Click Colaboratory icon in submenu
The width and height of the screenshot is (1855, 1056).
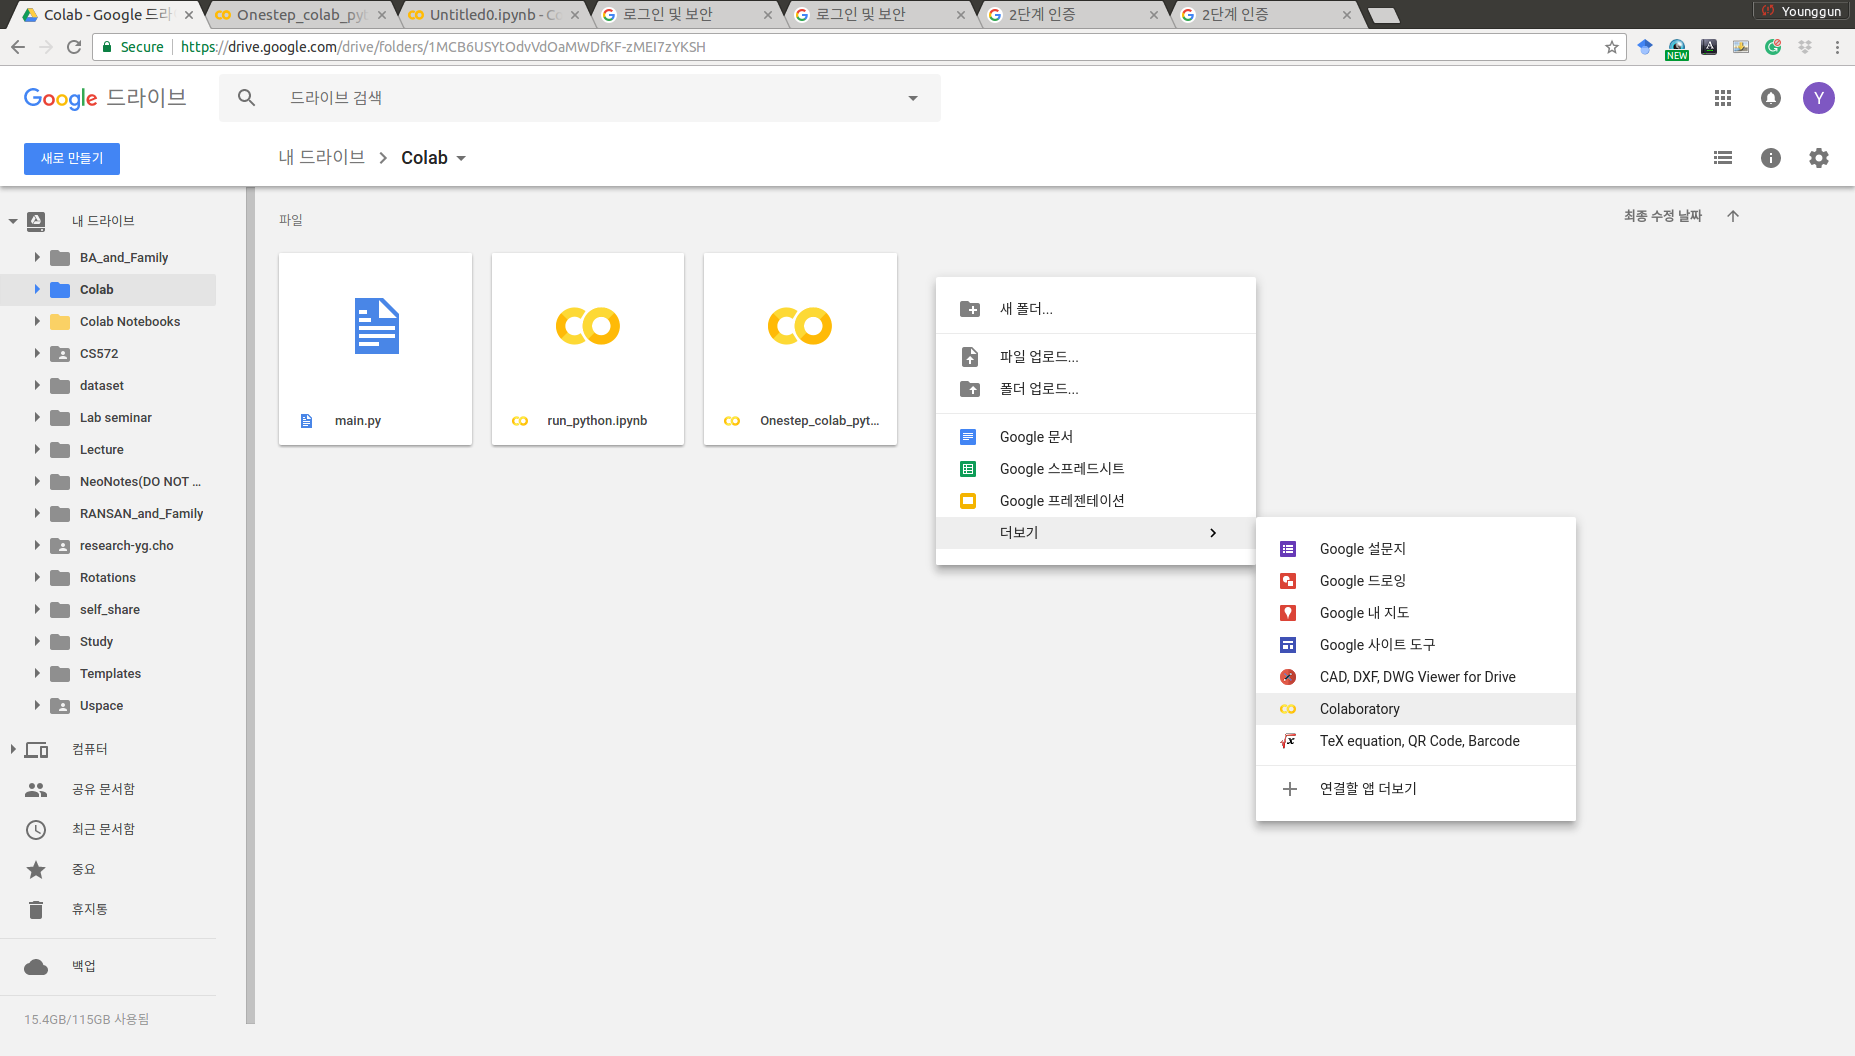tap(1288, 709)
